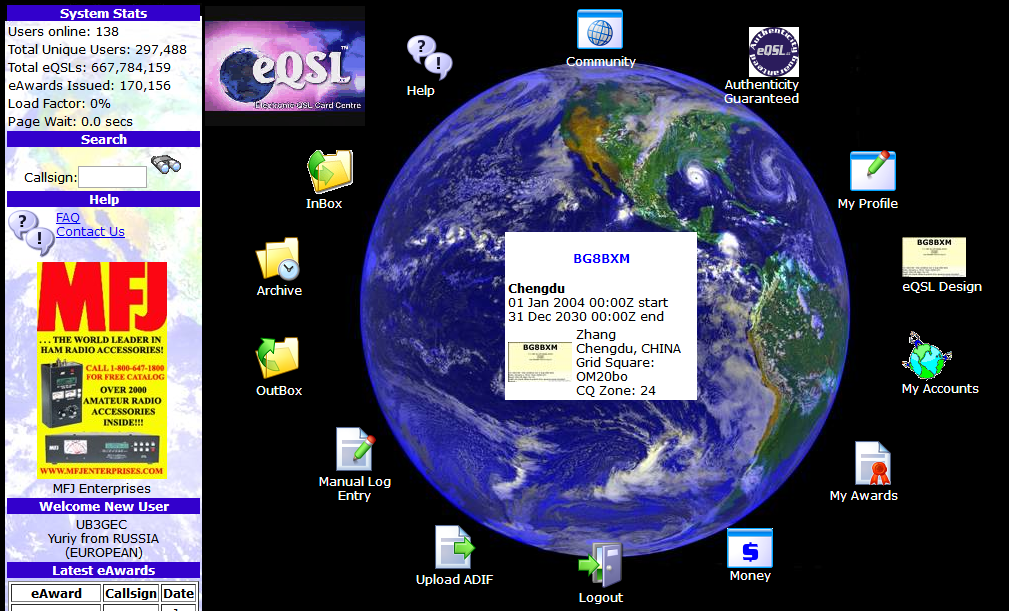Click the '31 Dec 2030 00:00Z end' line

point(586,316)
